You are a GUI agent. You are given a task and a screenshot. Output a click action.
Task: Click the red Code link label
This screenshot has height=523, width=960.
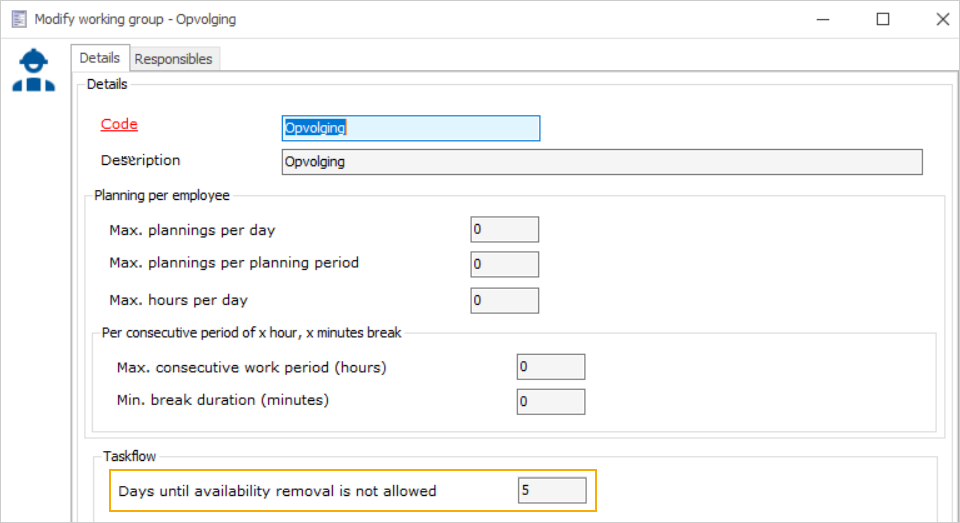coord(119,125)
